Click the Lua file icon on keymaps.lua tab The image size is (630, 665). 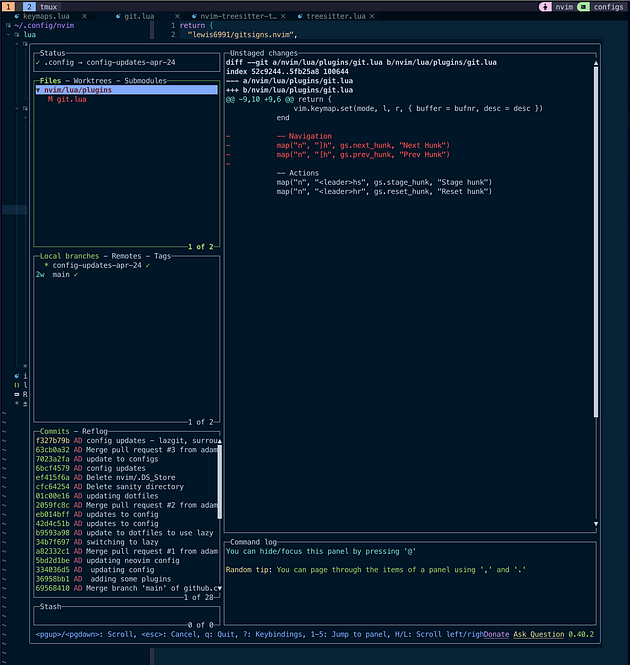[x=17, y=16]
